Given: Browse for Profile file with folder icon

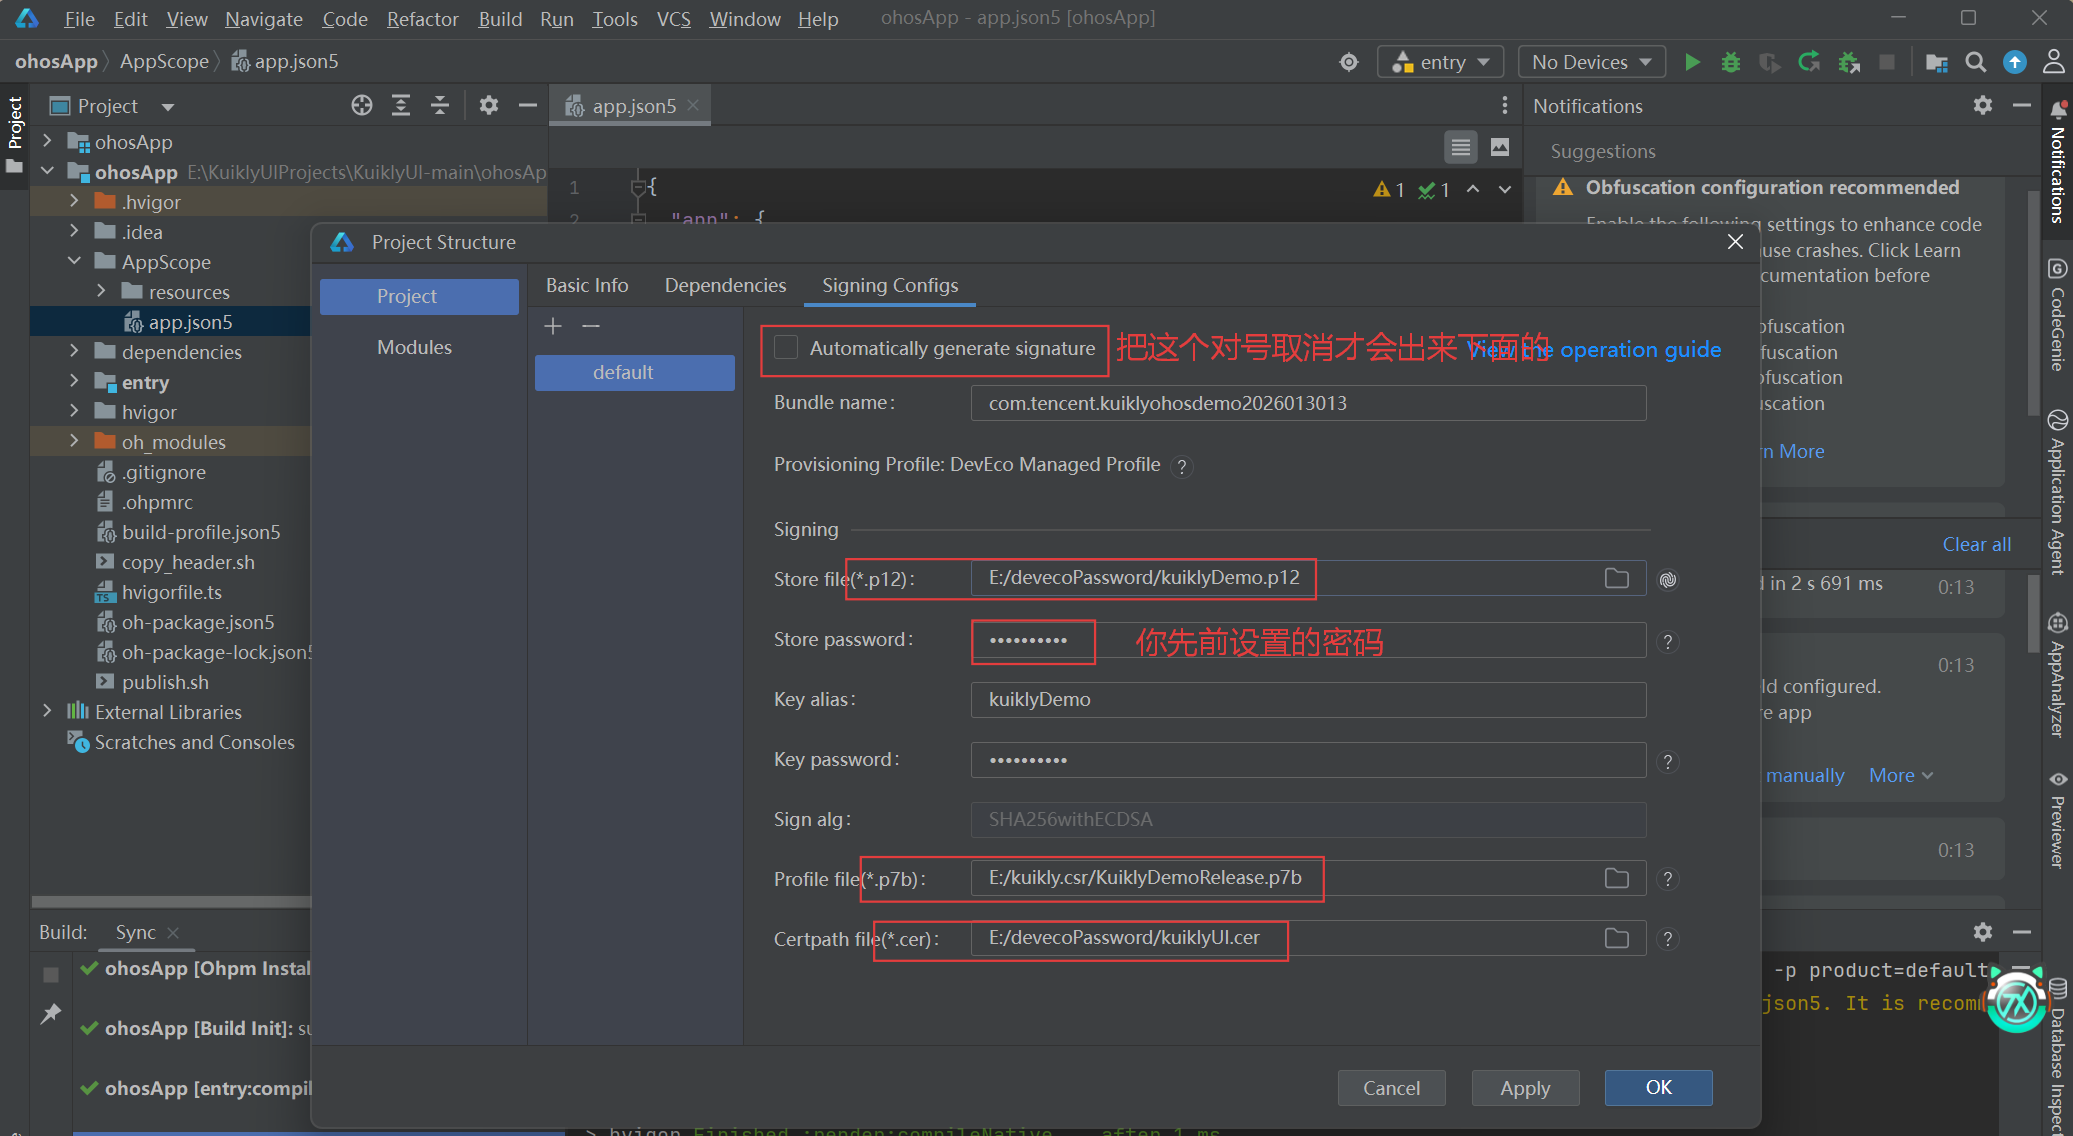Looking at the screenshot, I should point(1616,878).
